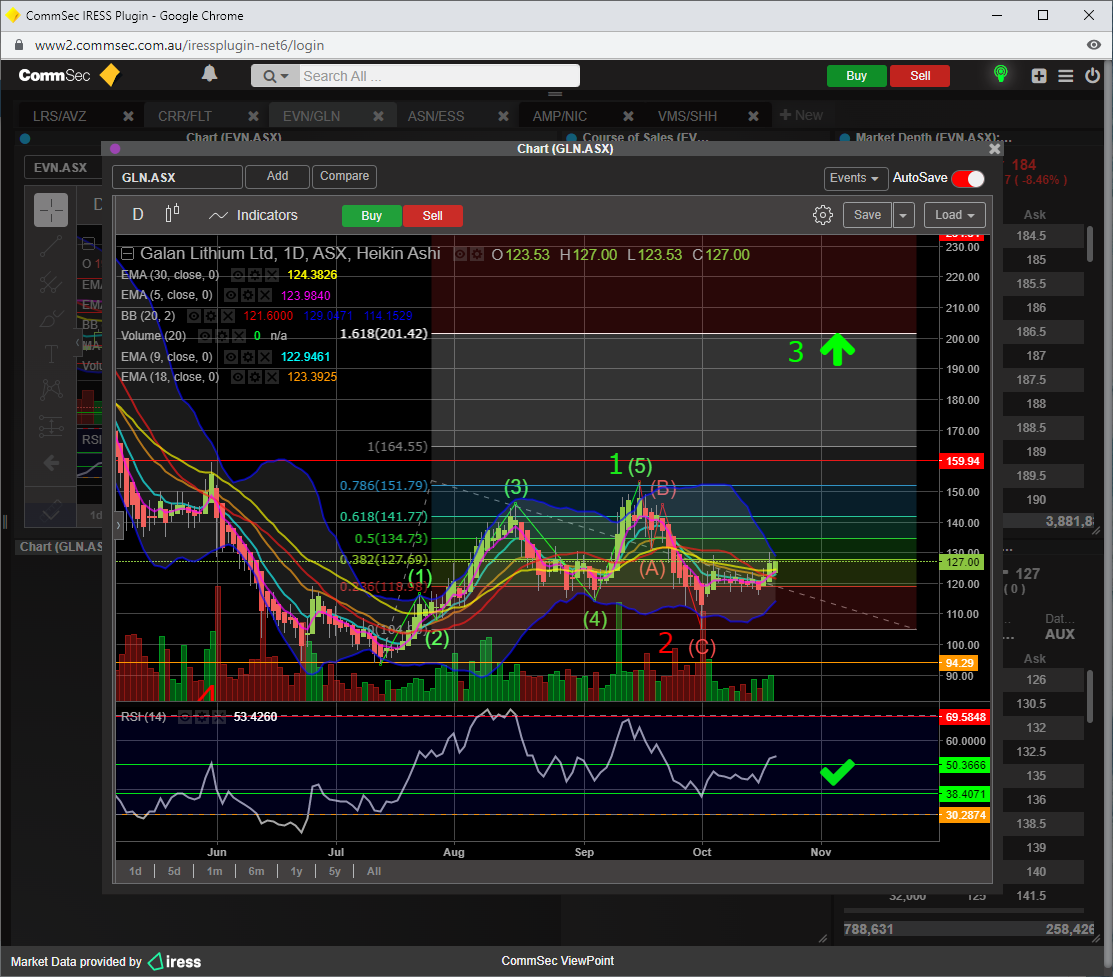
Task: Close the Chart (GLN.ASX) popup window
Action: click(x=994, y=148)
